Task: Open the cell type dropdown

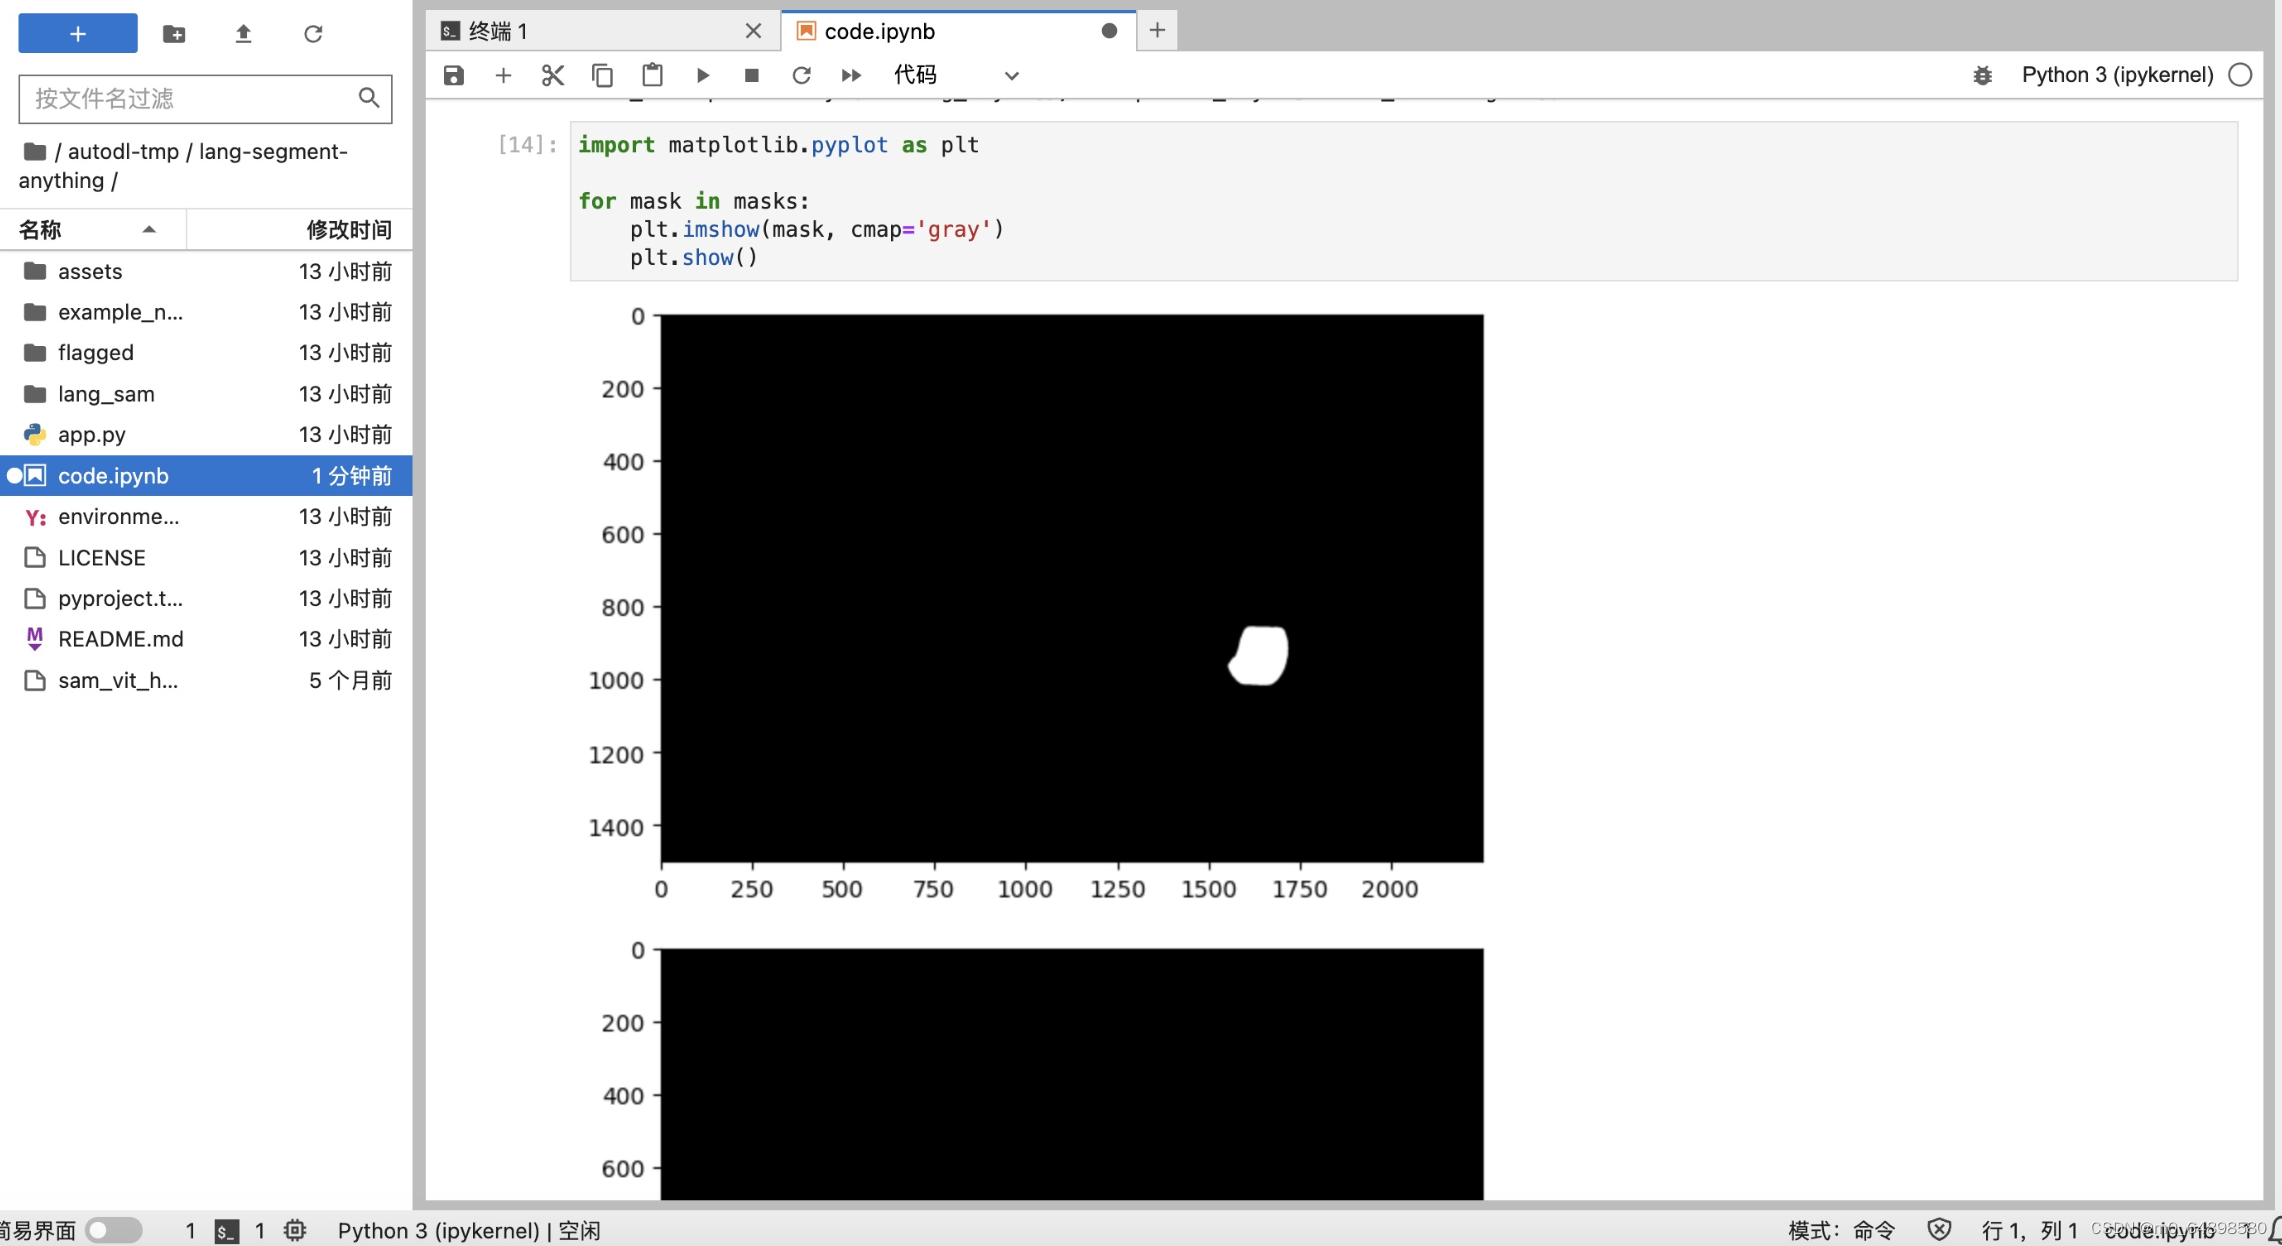Action: click(x=955, y=75)
